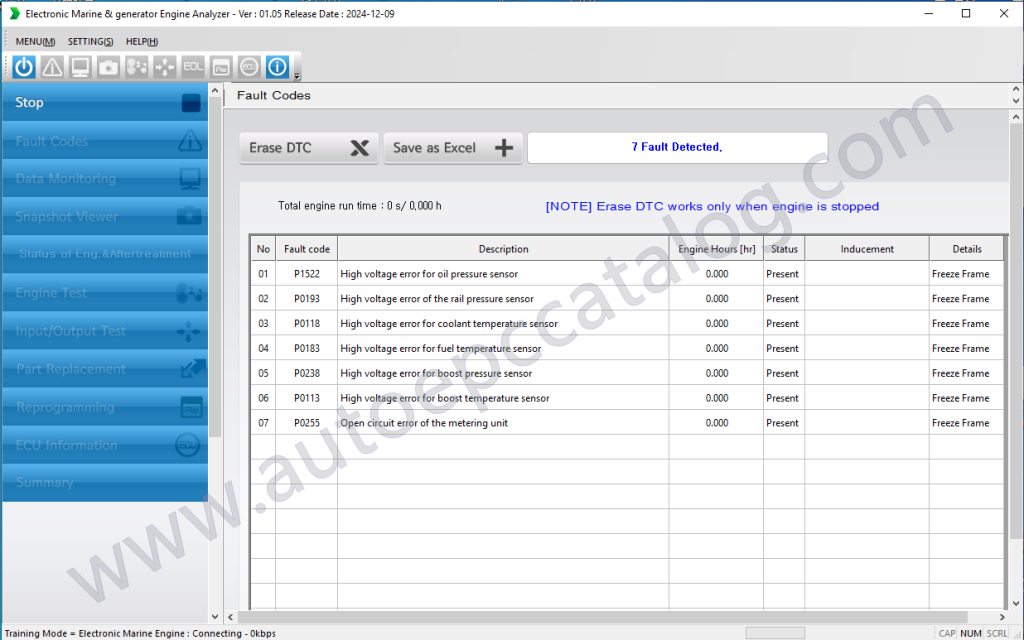Click the input/output test arrows toolbar icon
The image size is (1024, 640).
[165, 67]
